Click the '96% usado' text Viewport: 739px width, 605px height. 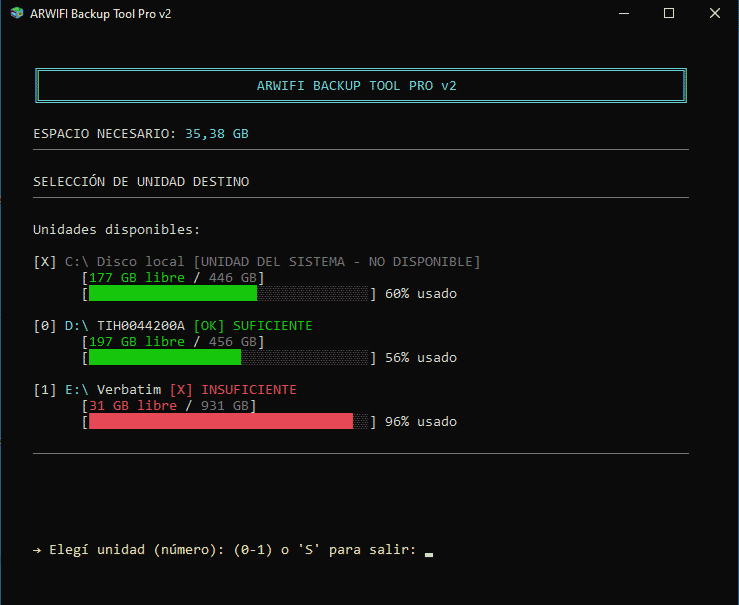(x=421, y=422)
